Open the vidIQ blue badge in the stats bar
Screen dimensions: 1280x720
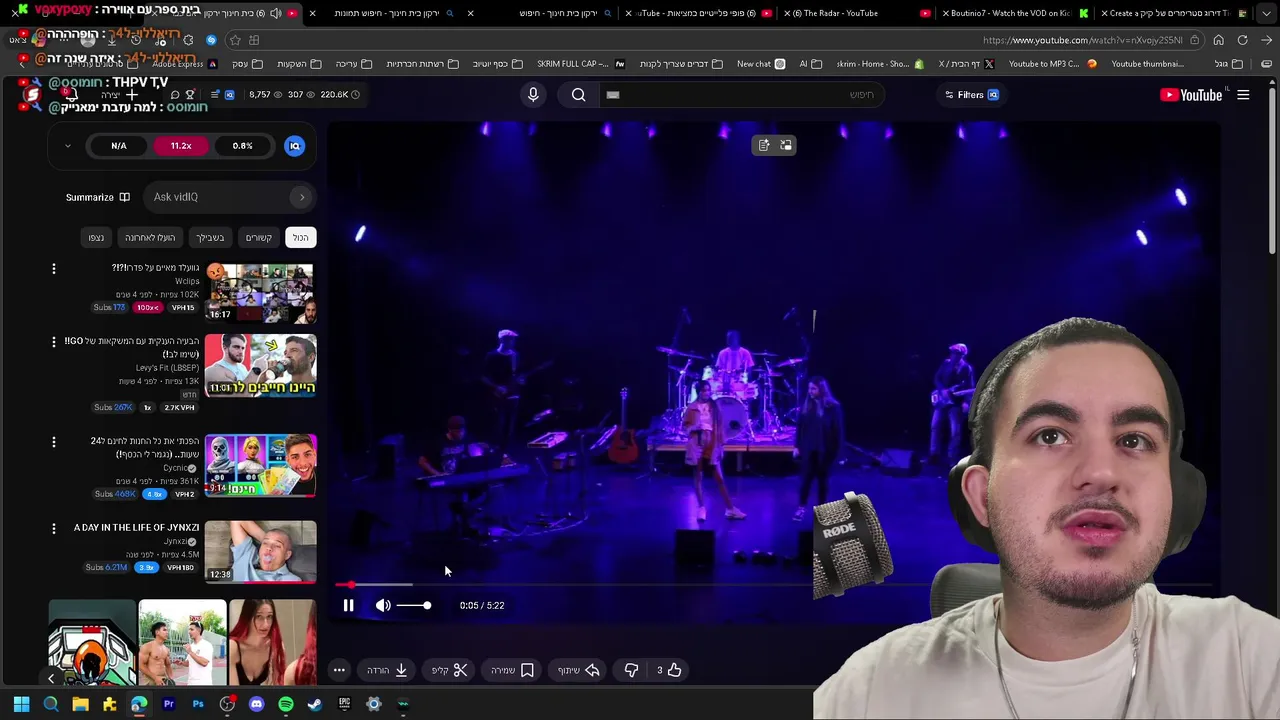tap(229, 95)
